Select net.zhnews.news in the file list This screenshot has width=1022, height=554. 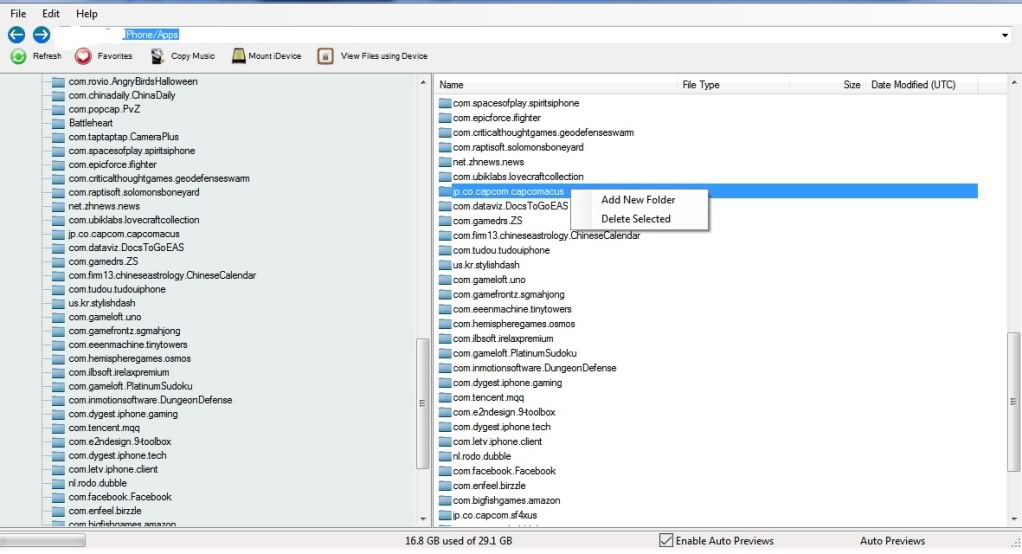[488, 162]
